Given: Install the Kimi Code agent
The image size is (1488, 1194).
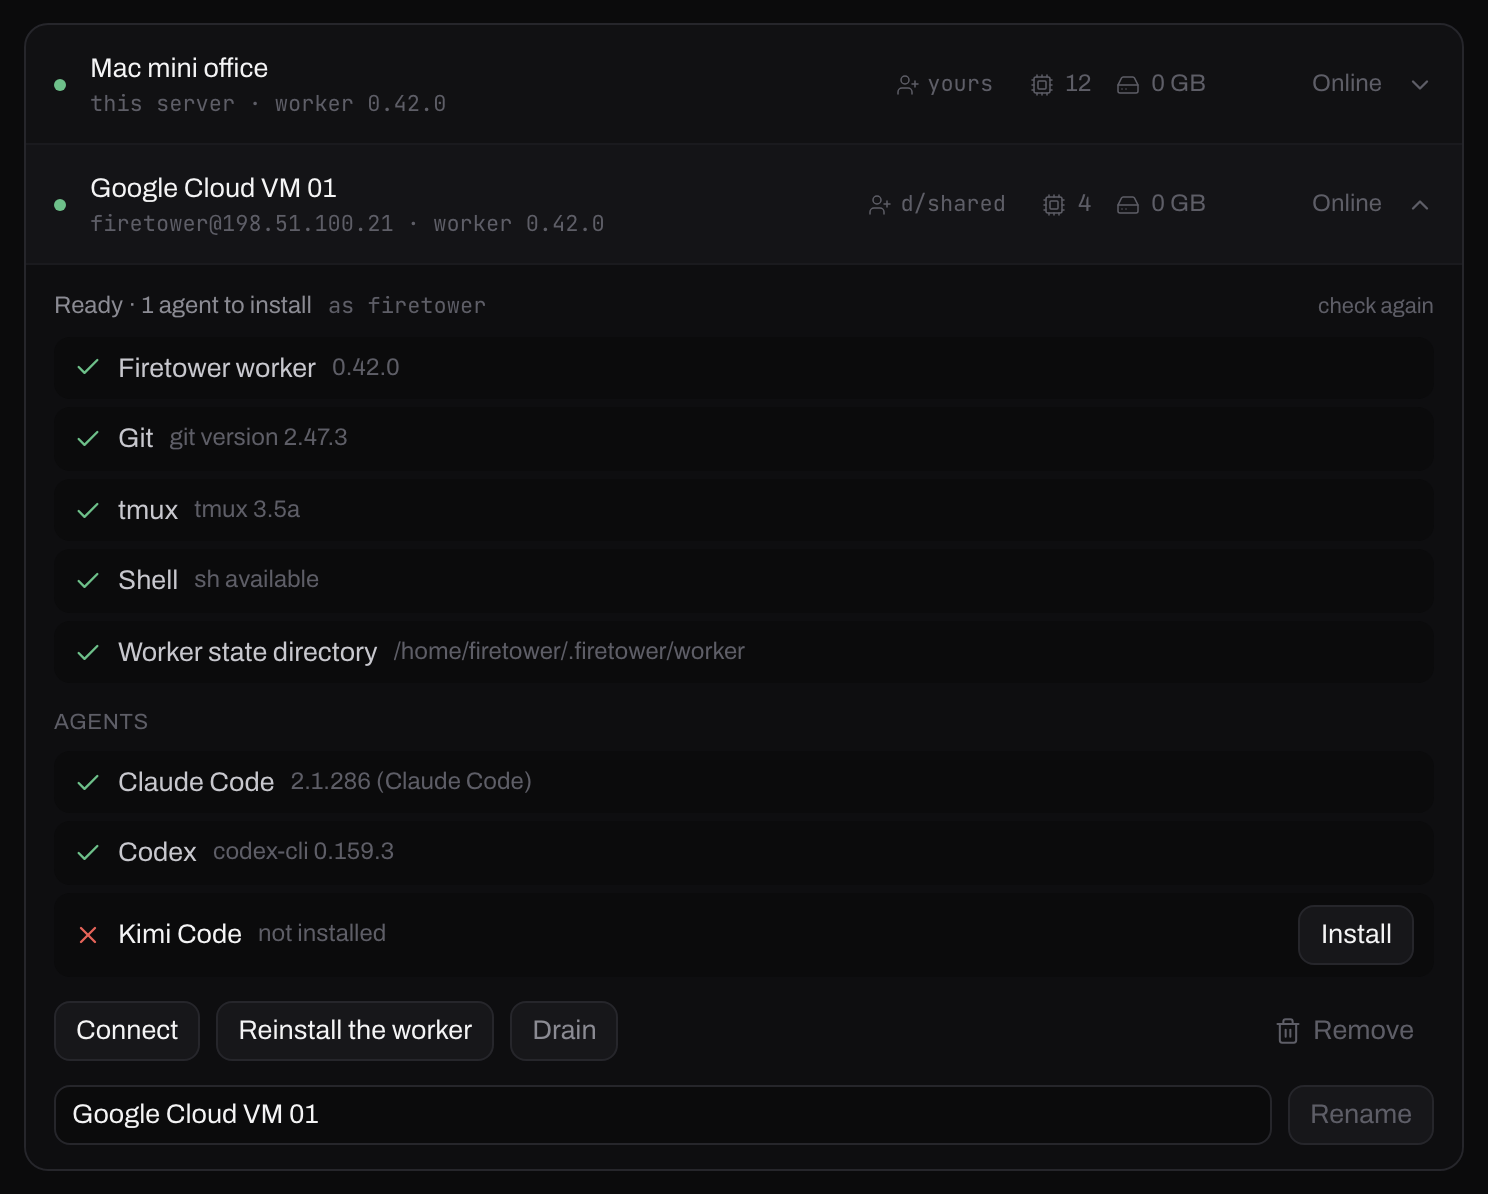Looking at the screenshot, I should pyautogui.click(x=1356, y=935).
